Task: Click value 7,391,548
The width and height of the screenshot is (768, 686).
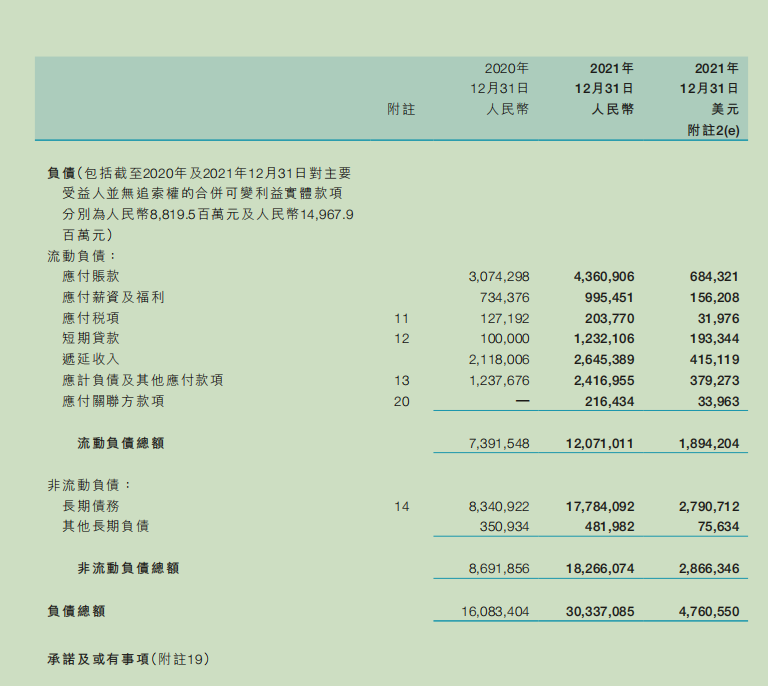Action: click(x=499, y=444)
